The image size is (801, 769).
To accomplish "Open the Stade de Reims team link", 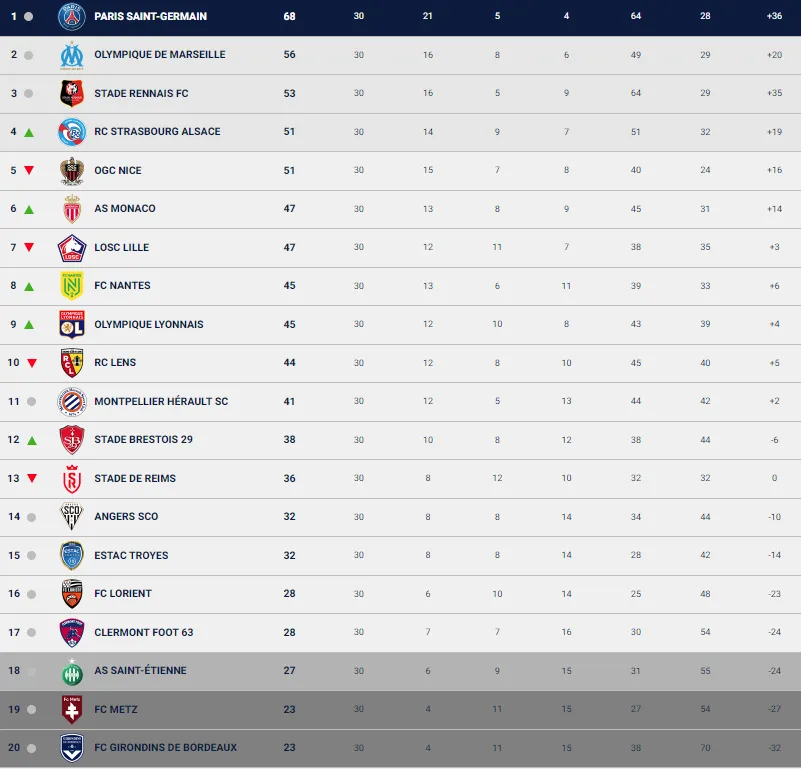I will coord(134,478).
